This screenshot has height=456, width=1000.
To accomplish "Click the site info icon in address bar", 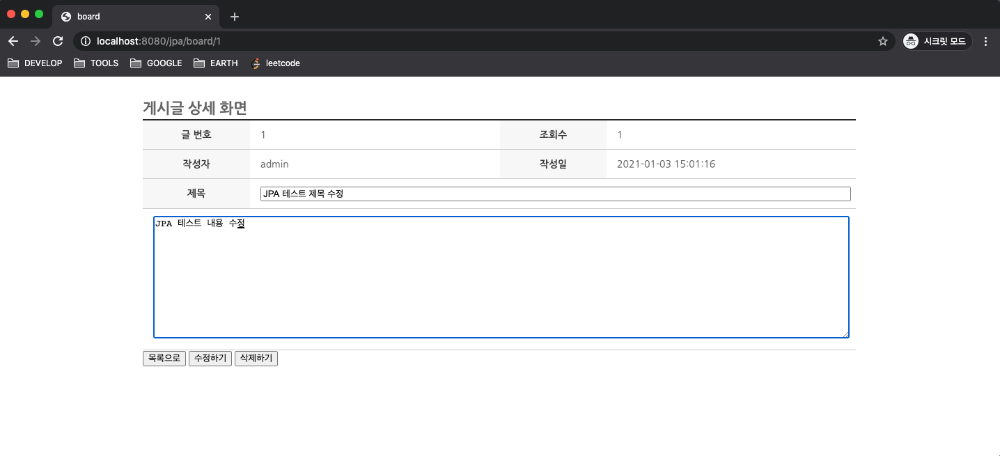I will [x=85, y=41].
